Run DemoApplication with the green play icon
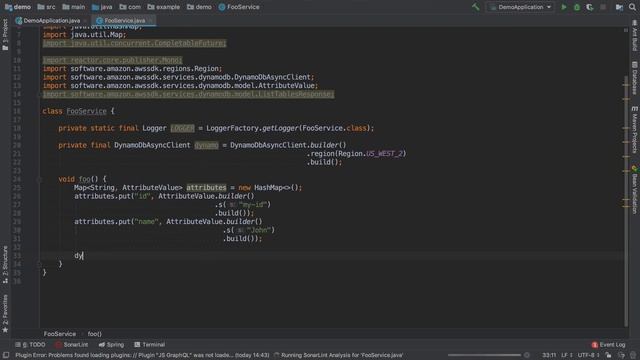This screenshot has height=360, width=640. pos(564,7)
